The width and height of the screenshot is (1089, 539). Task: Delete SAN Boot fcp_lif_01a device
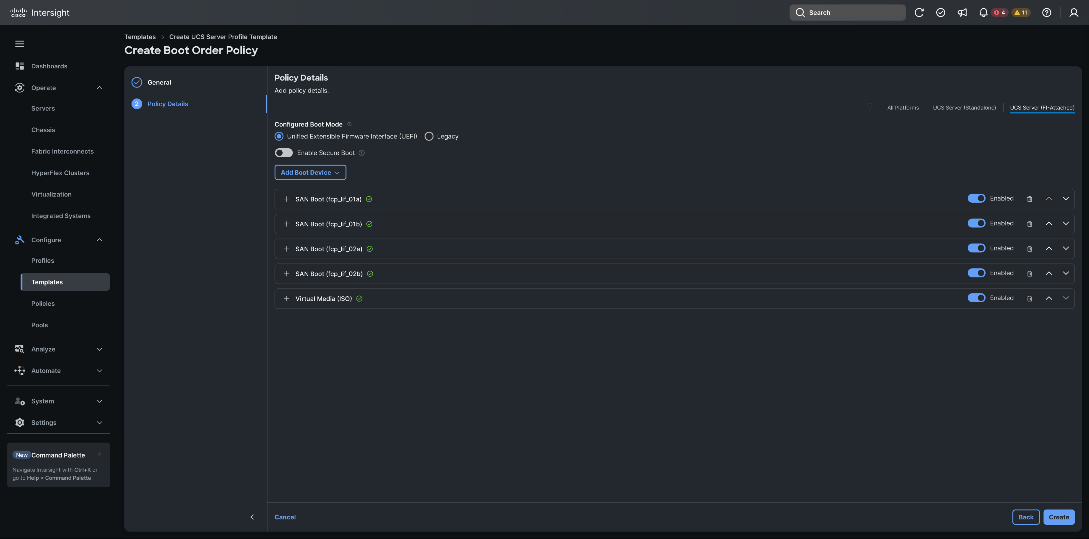click(x=1029, y=199)
